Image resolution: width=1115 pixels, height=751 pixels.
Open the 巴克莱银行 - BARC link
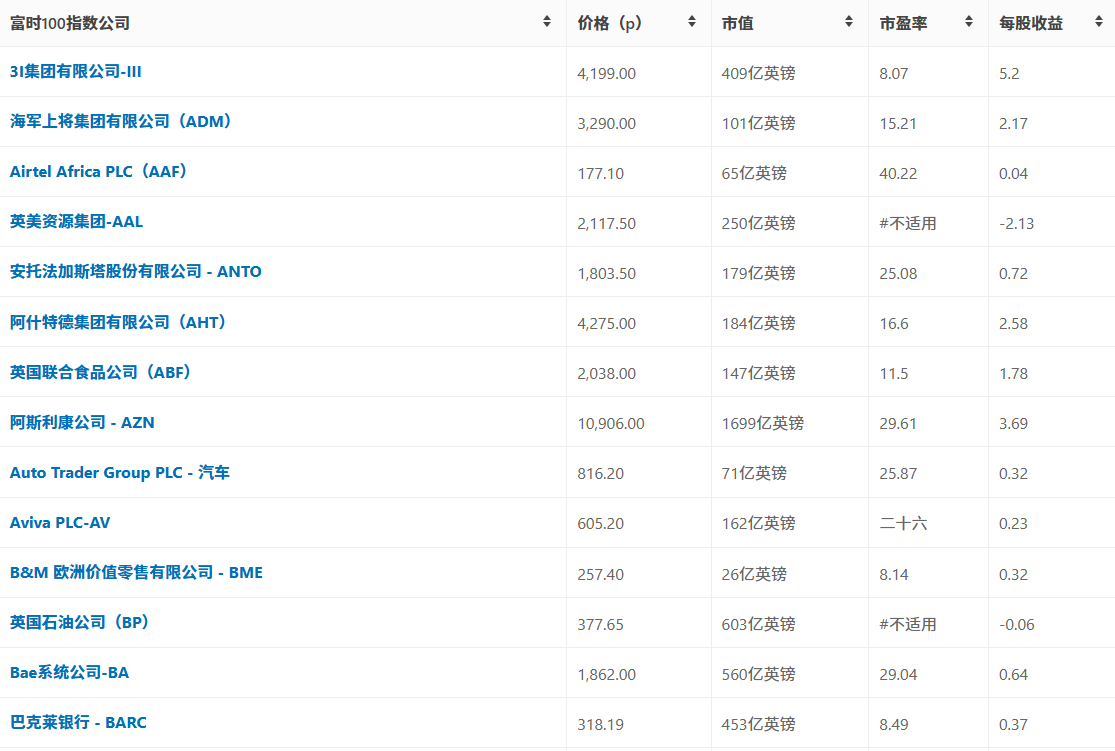[78, 723]
